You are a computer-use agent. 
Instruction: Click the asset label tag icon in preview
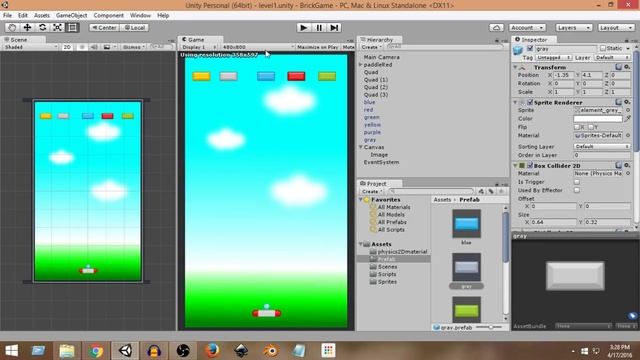tap(632, 316)
